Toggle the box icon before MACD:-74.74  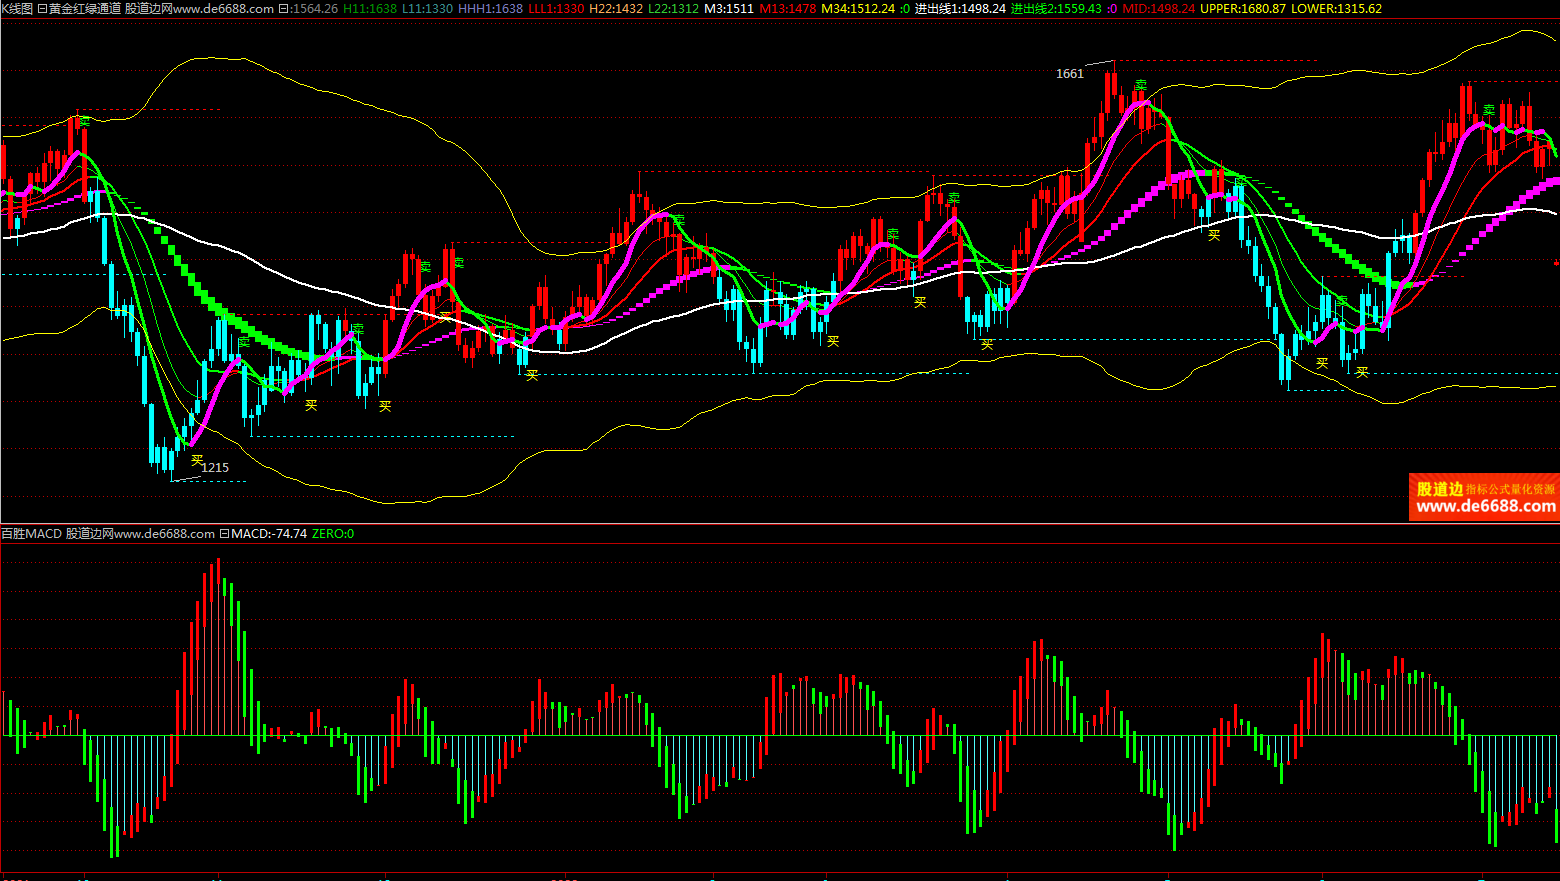(x=225, y=534)
